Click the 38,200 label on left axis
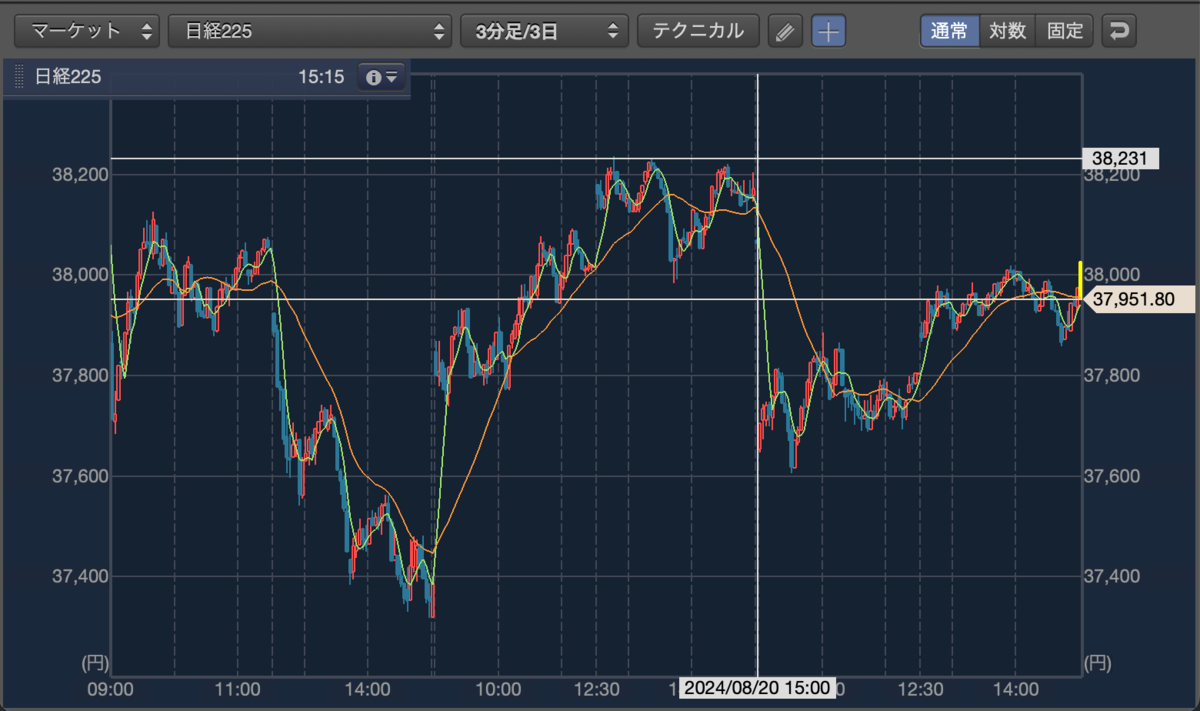 79,175
